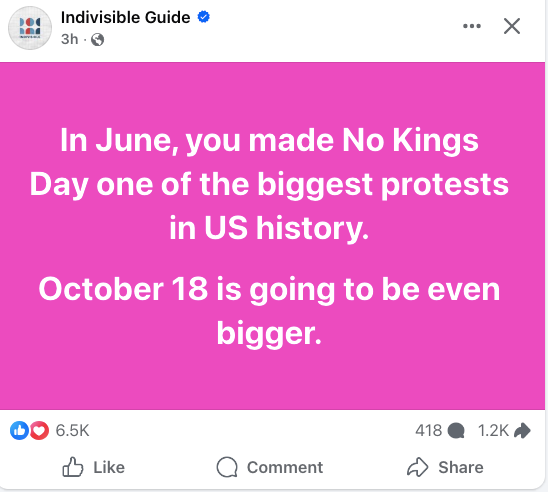The width and height of the screenshot is (548, 492).
Task: Click the blue thumbs-up reaction icon
Action: (x=19, y=430)
